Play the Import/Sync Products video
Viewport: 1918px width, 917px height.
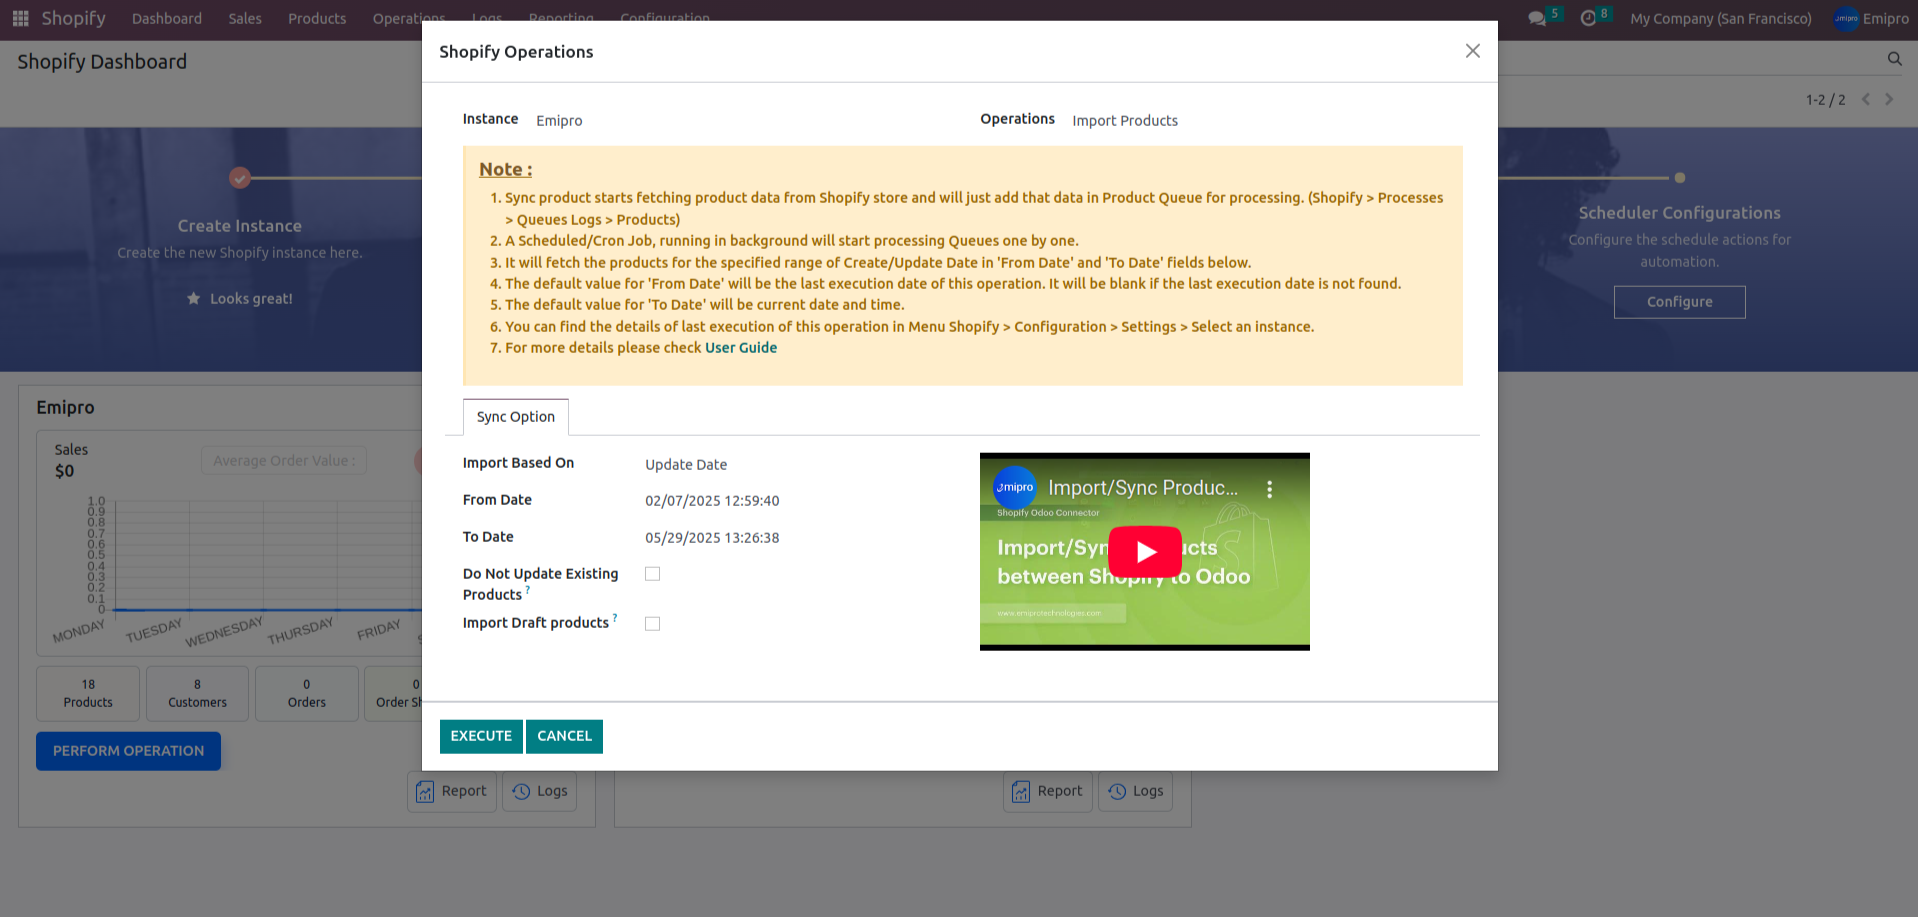(1145, 551)
